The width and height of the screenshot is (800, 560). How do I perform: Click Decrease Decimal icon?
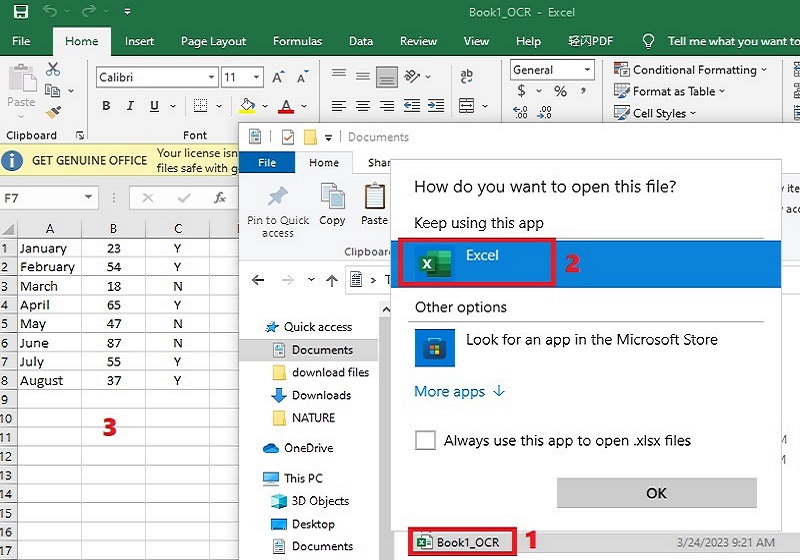[x=545, y=112]
